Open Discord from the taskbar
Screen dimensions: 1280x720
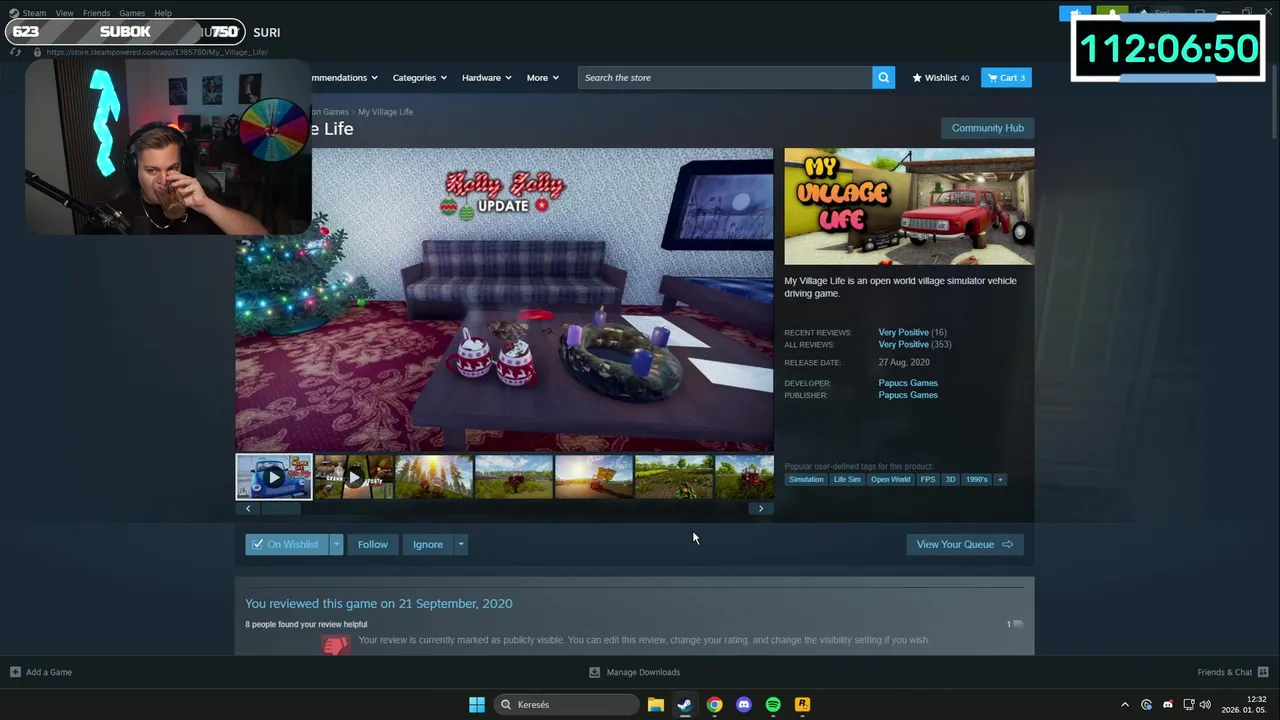pyautogui.click(x=743, y=704)
